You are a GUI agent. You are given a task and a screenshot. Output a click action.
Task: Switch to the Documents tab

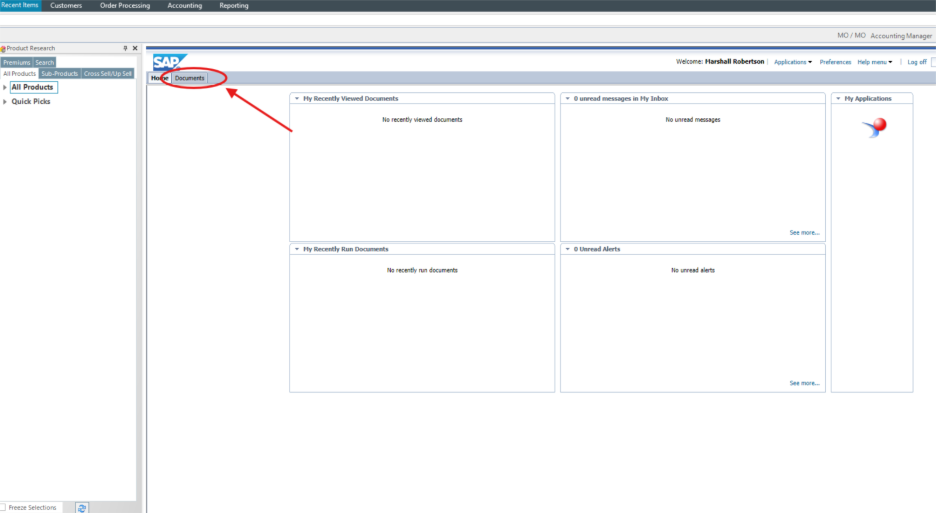190,78
